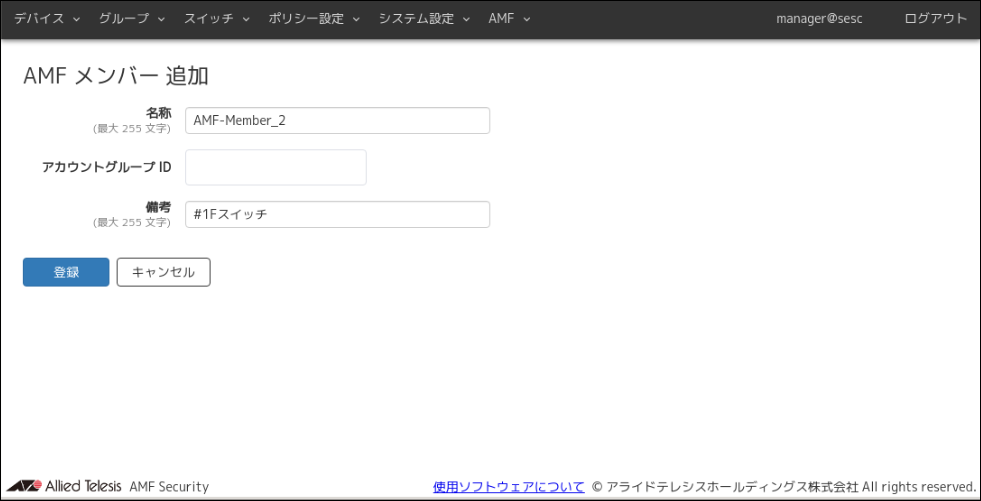This screenshot has width=981, height=501.
Task: Click the 備考 field label
Action: click(x=158, y=207)
